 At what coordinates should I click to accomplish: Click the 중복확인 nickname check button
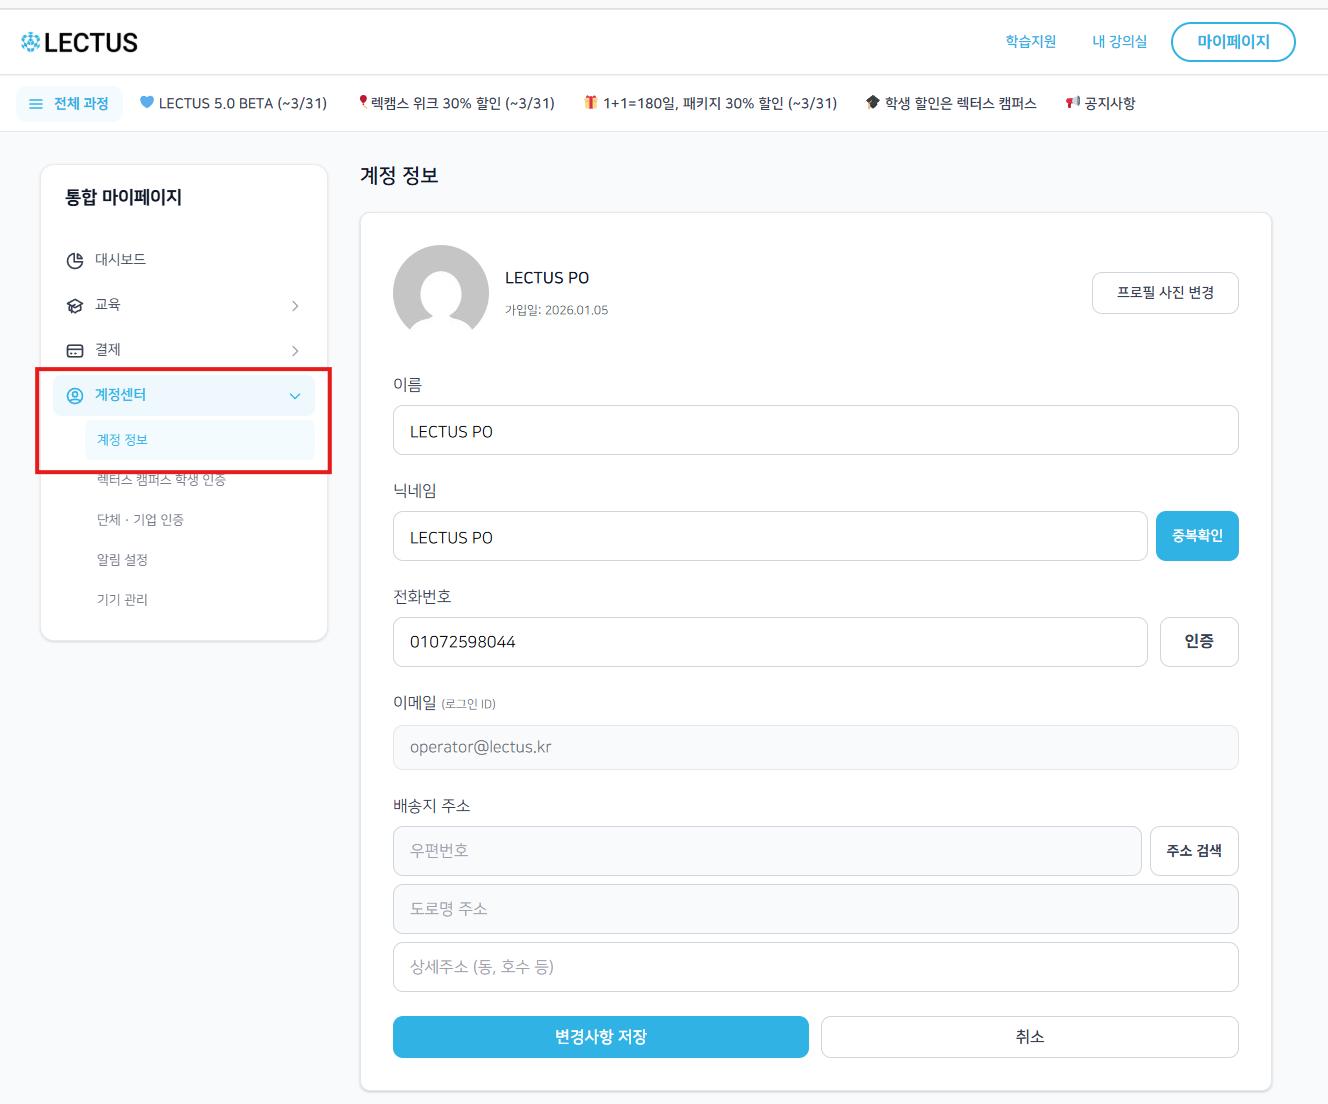[1197, 536]
